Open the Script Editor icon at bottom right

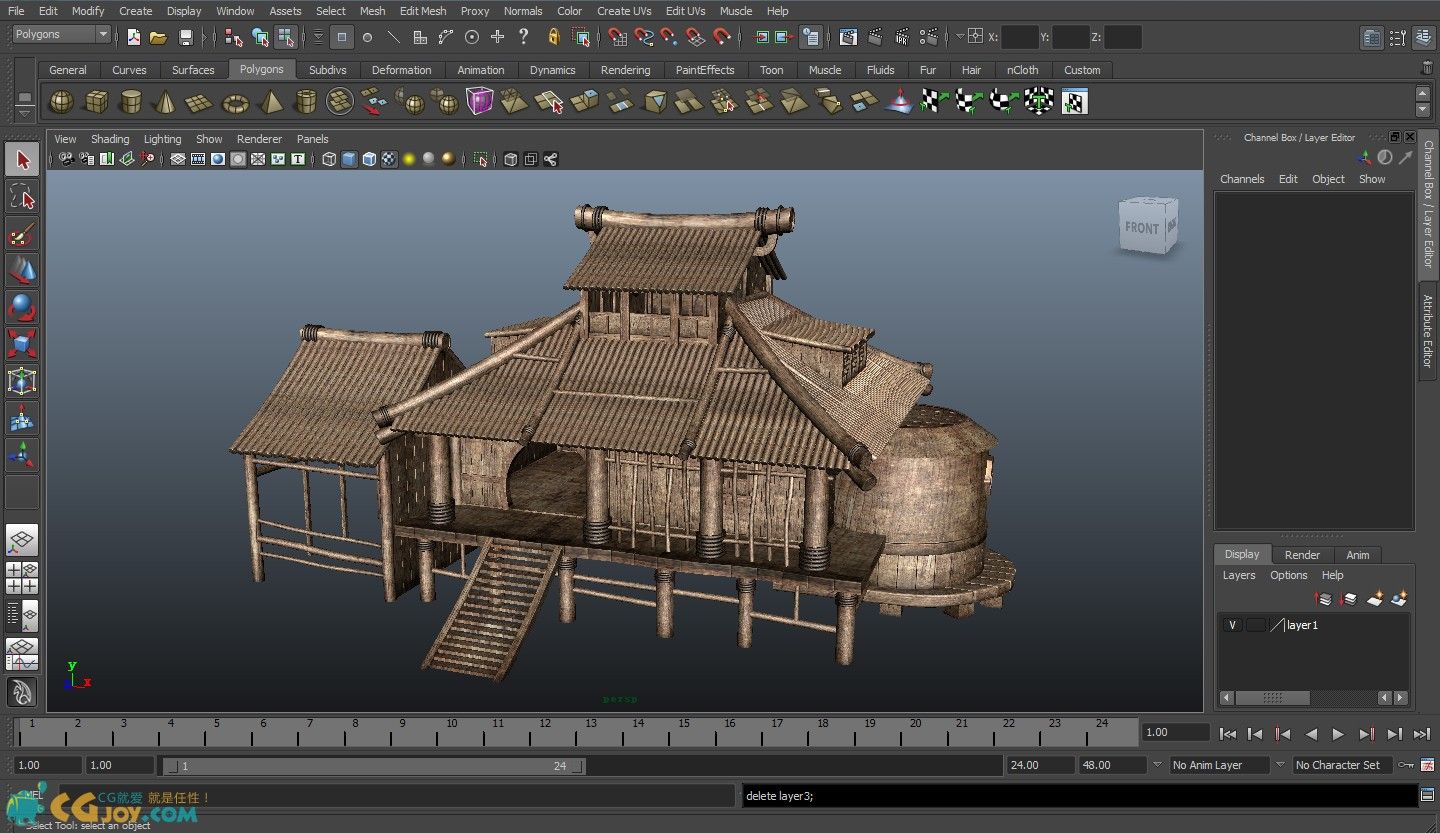coord(1427,795)
